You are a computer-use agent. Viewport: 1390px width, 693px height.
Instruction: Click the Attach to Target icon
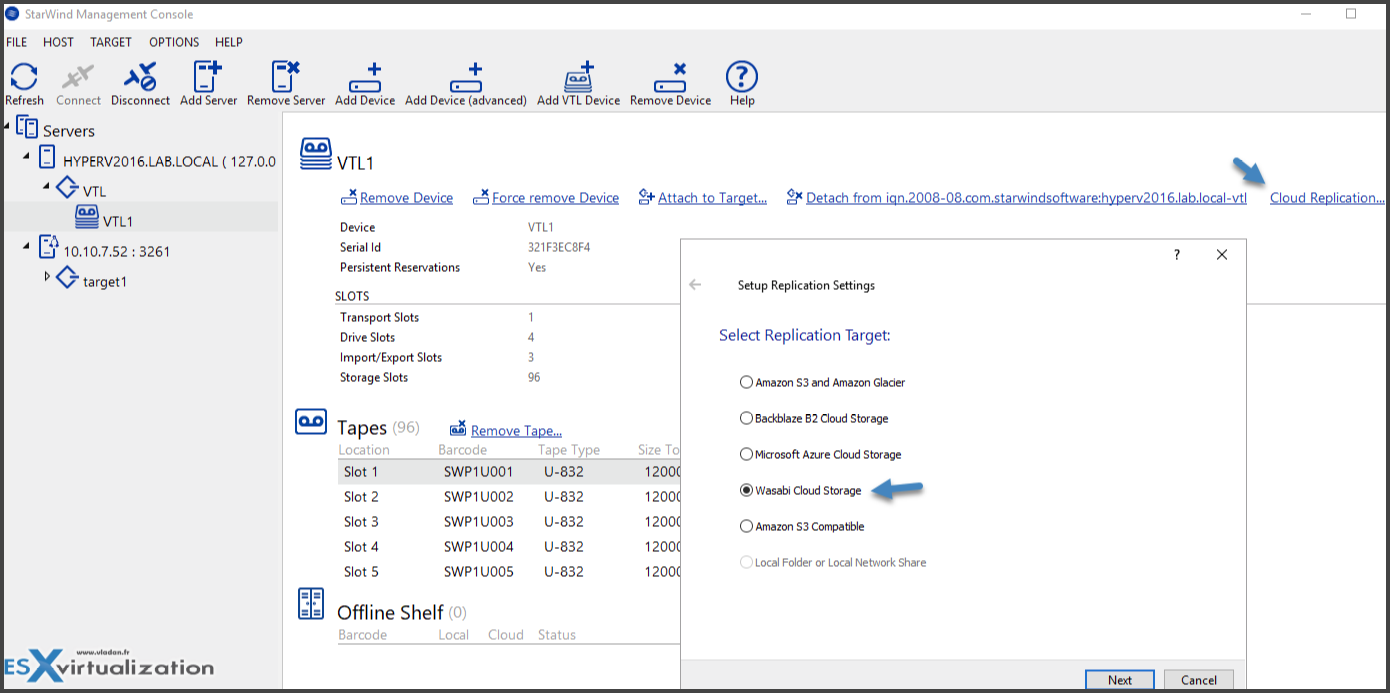(x=646, y=197)
